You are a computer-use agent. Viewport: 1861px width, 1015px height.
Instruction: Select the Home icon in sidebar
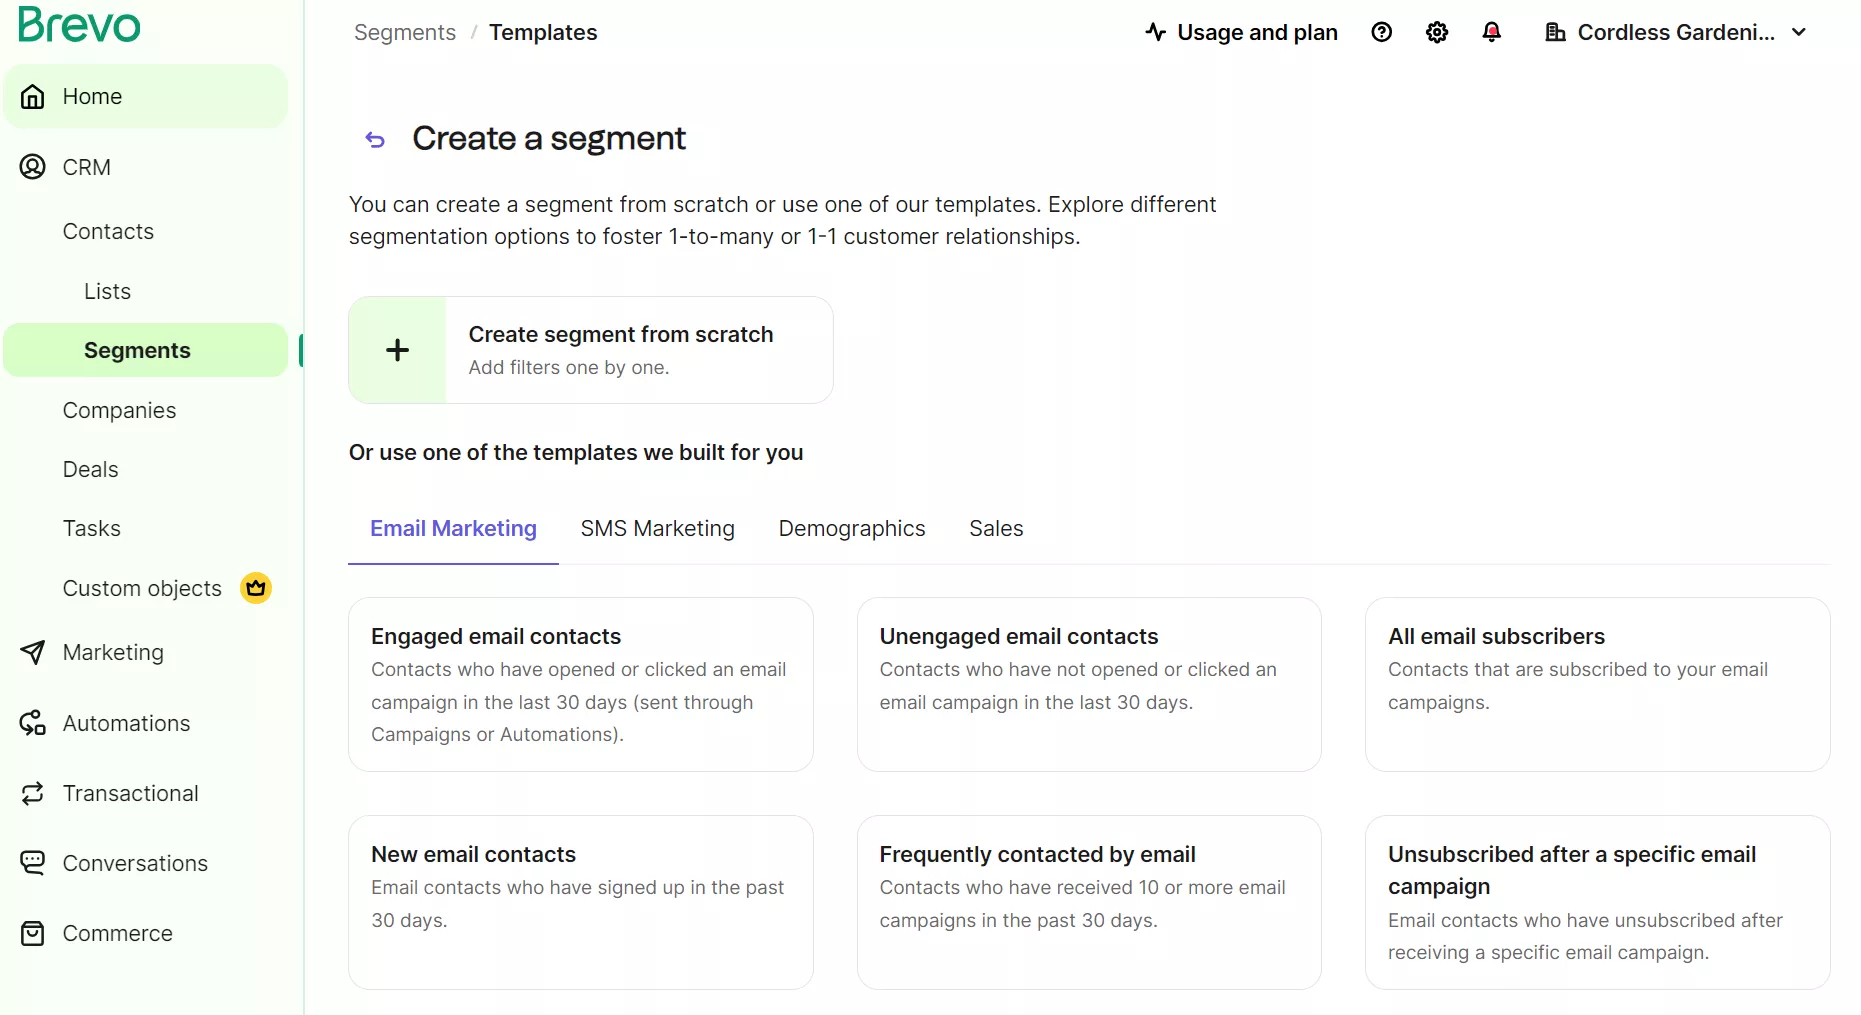pos(31,96)
